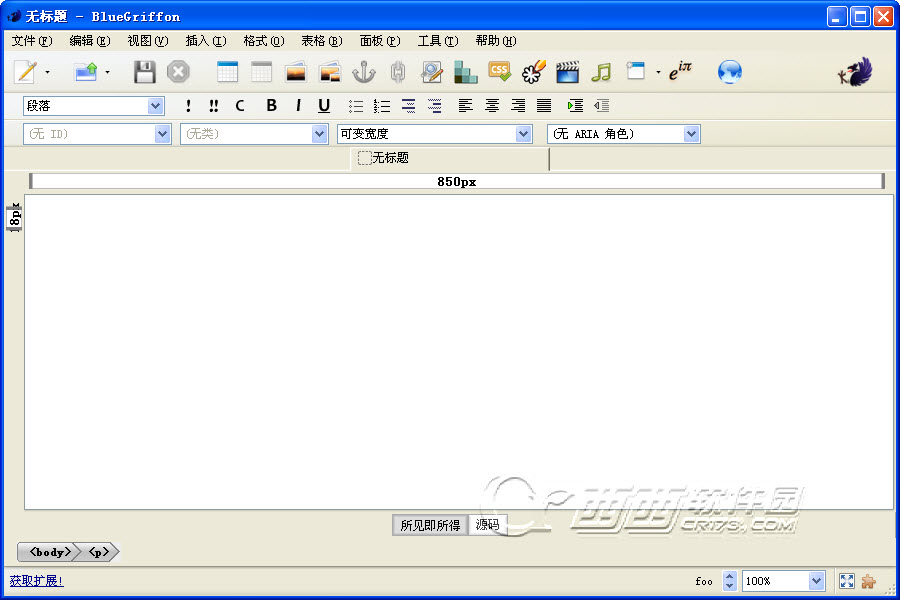Insert audio with the music note icon

(600, 72)
